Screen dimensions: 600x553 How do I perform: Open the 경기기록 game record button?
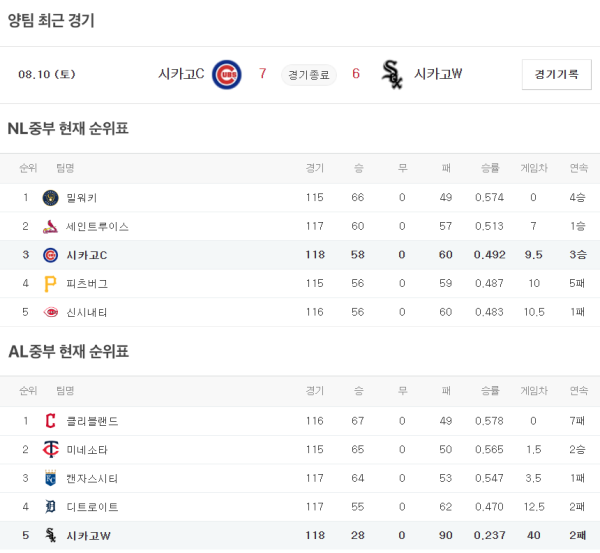click(556, 74)
